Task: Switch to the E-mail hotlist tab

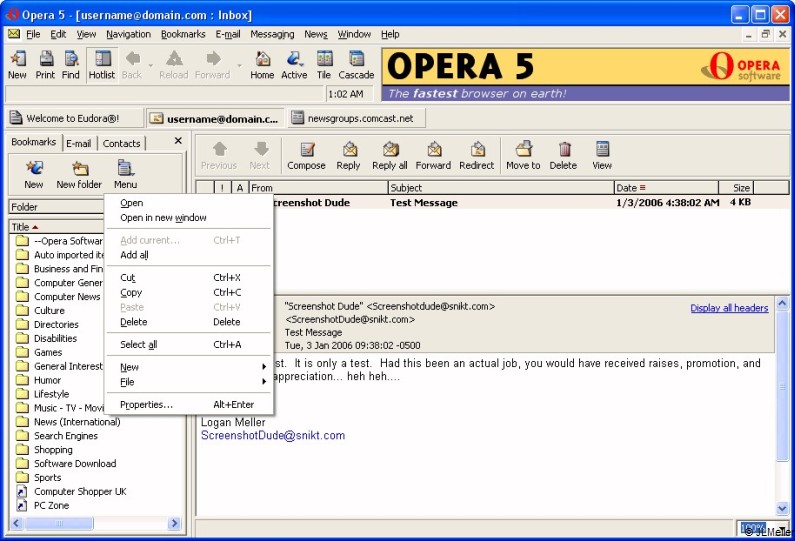Action: pos(79,143)
